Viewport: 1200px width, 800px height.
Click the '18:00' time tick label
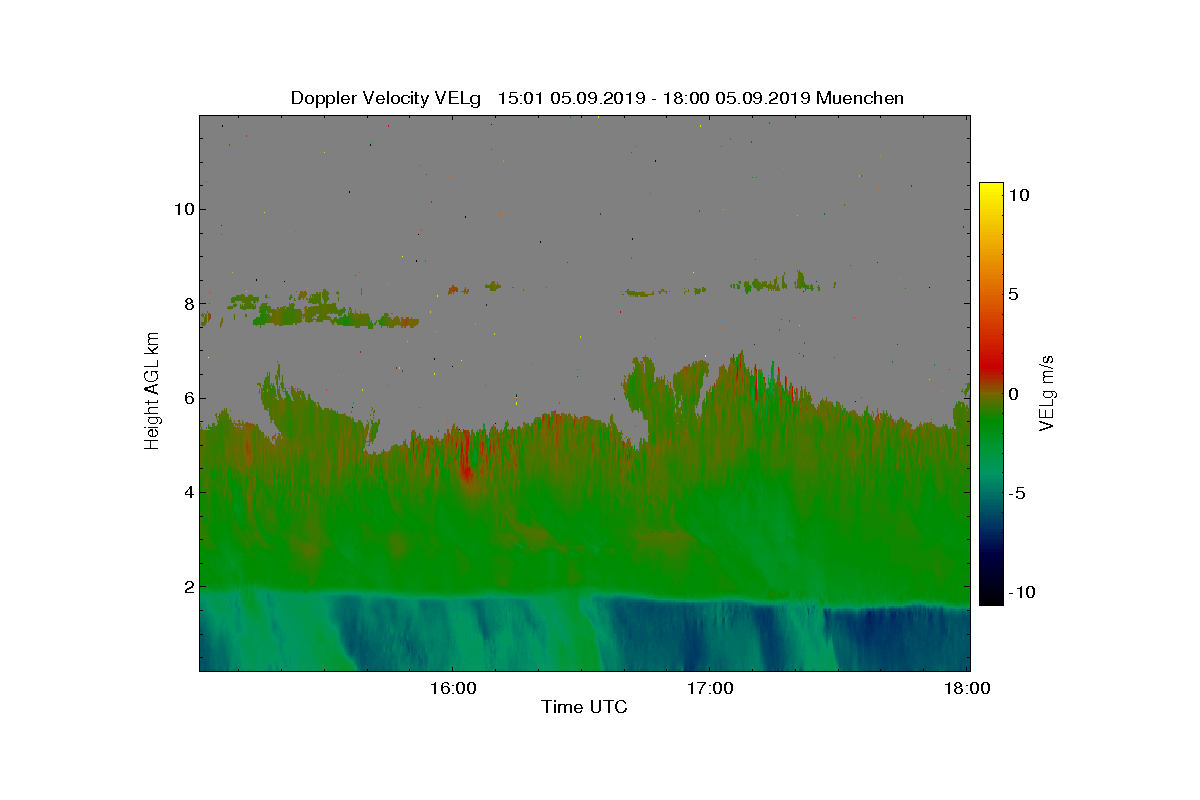tap(968, 688)
